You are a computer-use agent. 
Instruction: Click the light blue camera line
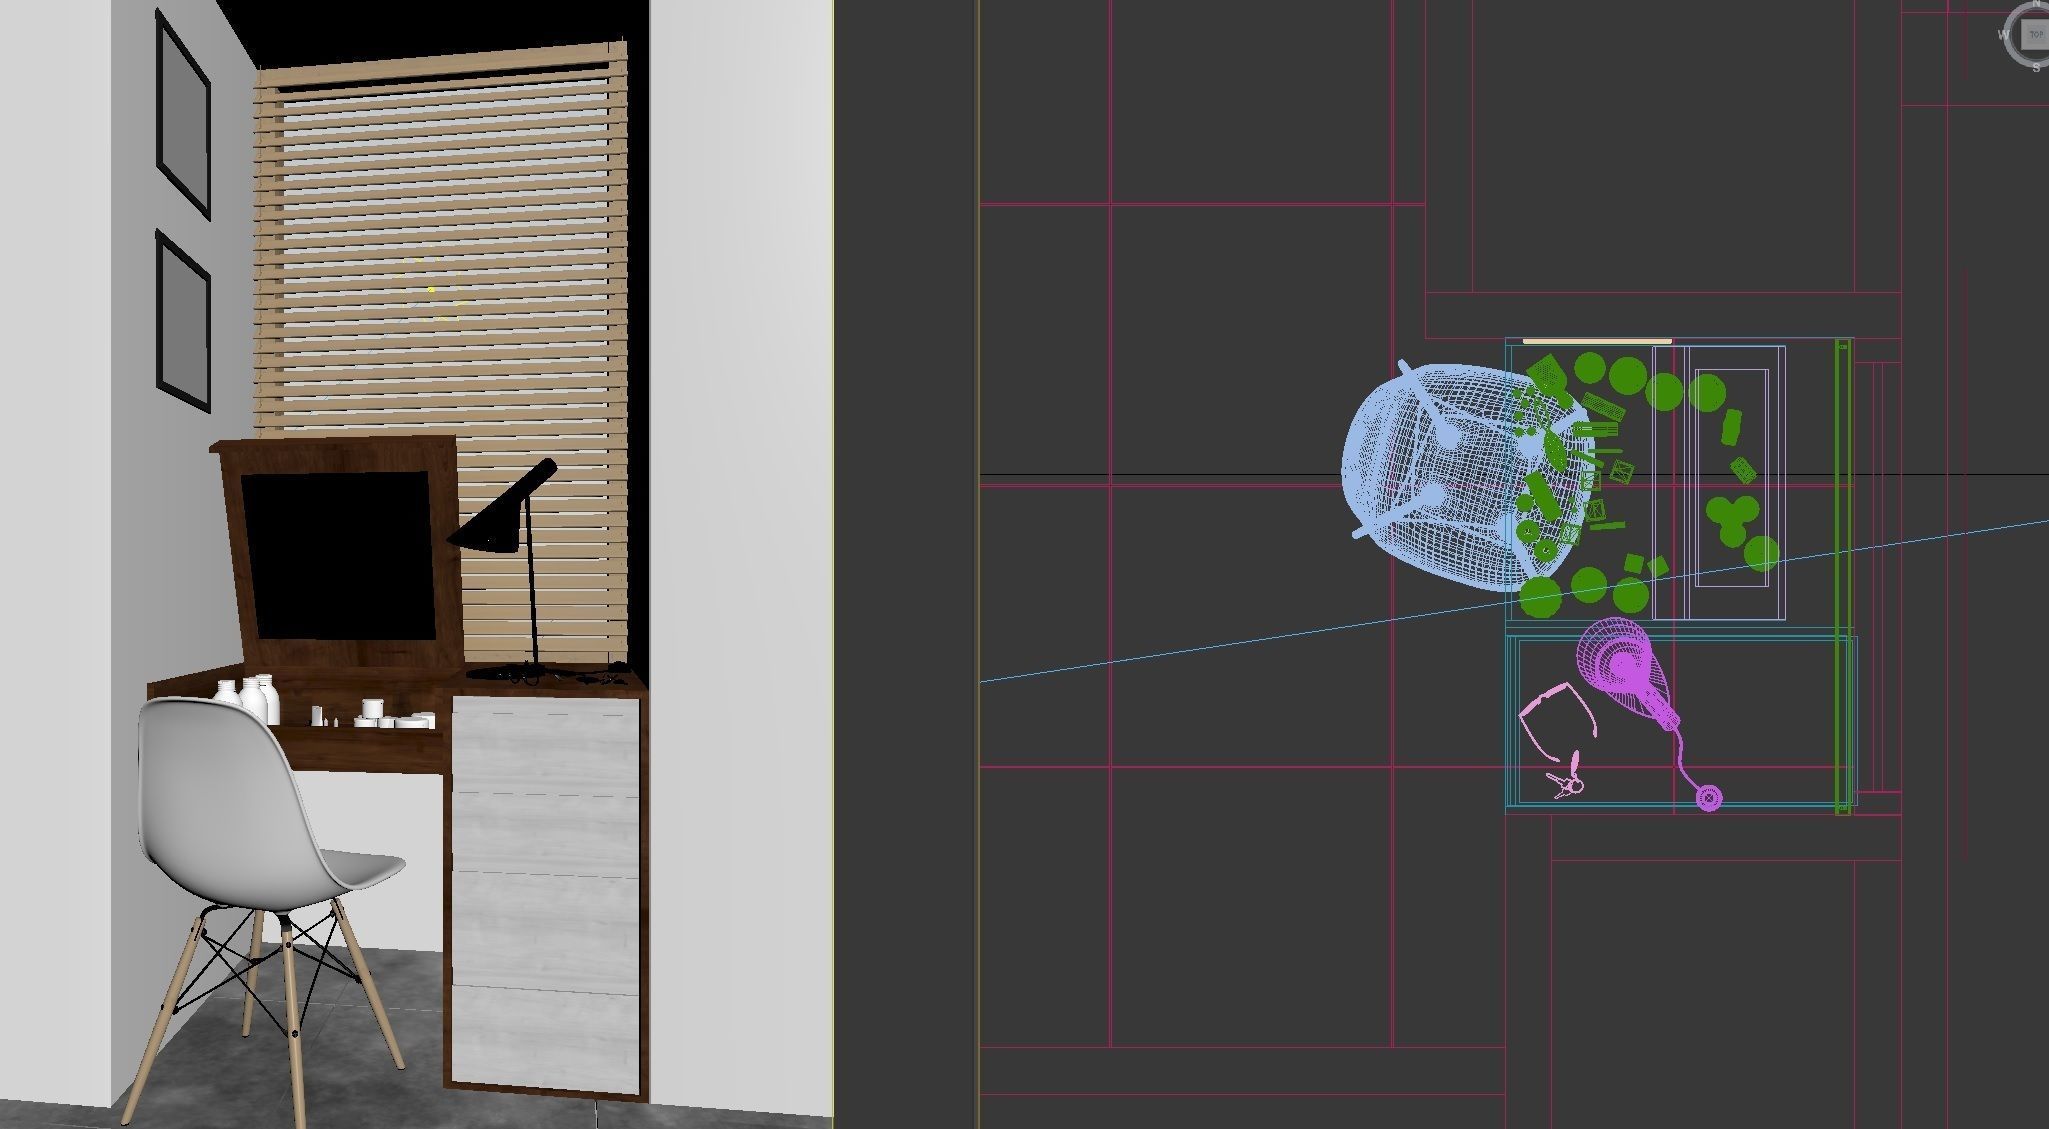[1200, 648]
